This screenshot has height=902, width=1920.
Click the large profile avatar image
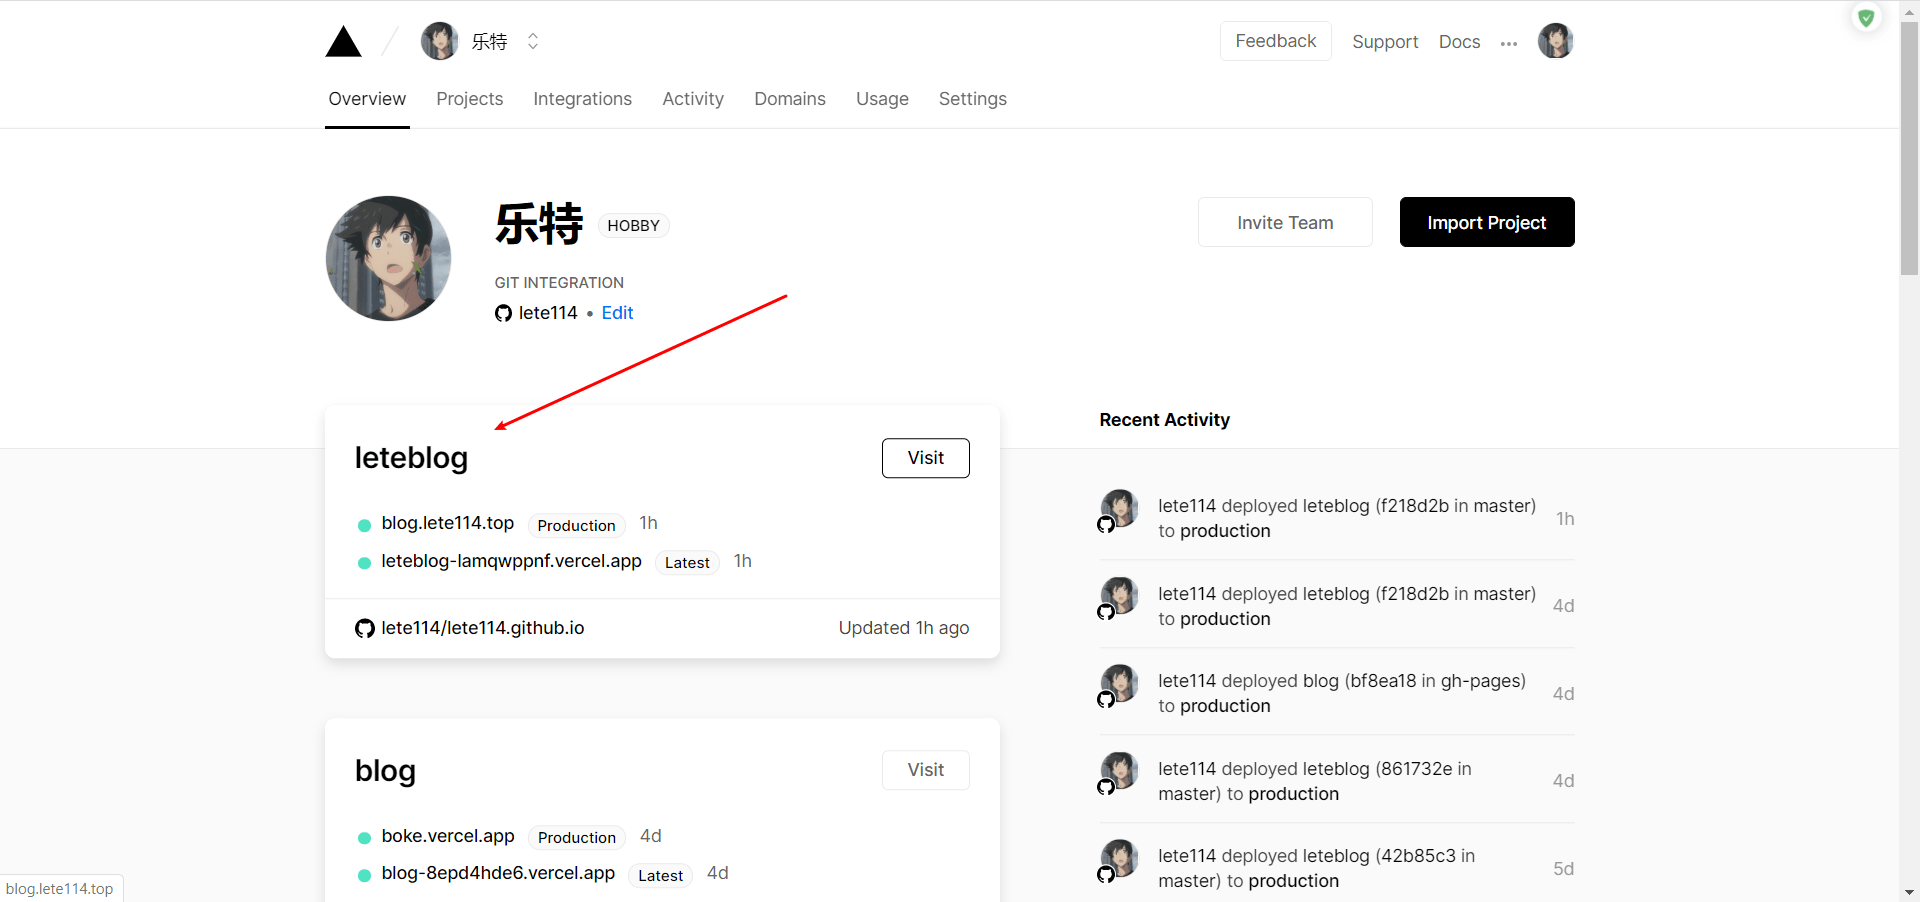pyautogui.click(x=388, y=258)
